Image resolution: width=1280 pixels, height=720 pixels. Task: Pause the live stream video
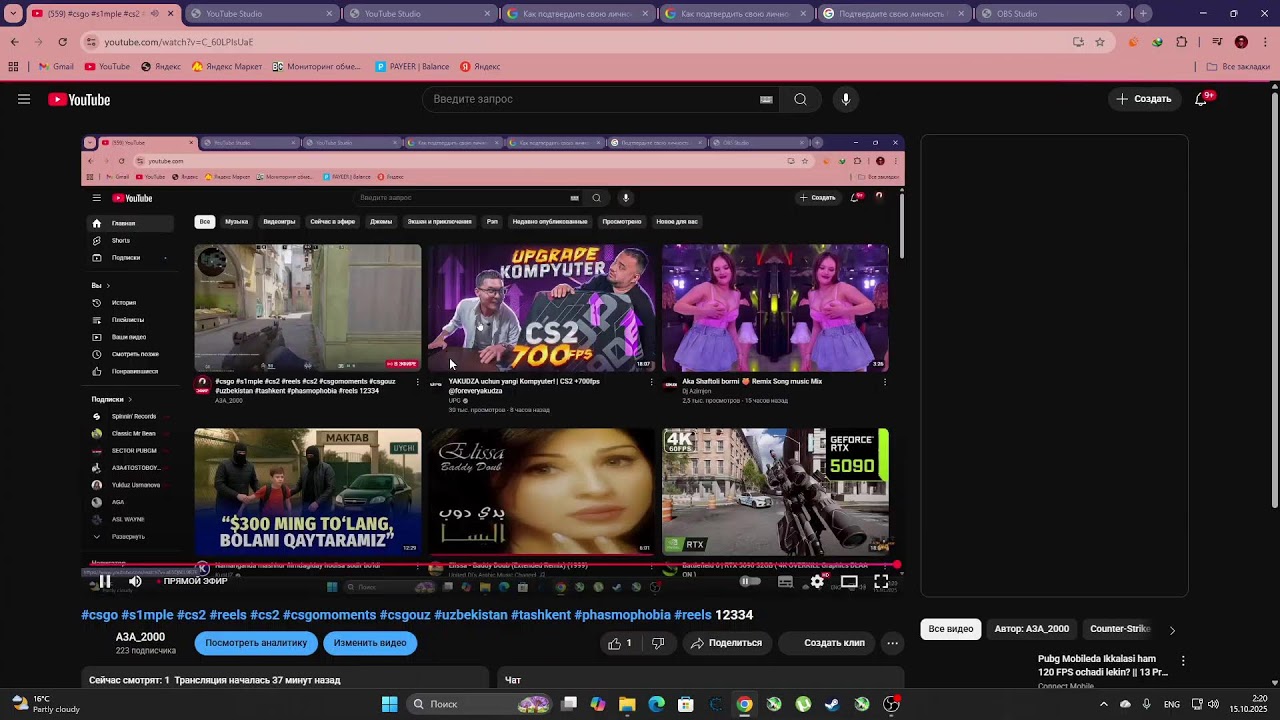coord(105,581)
